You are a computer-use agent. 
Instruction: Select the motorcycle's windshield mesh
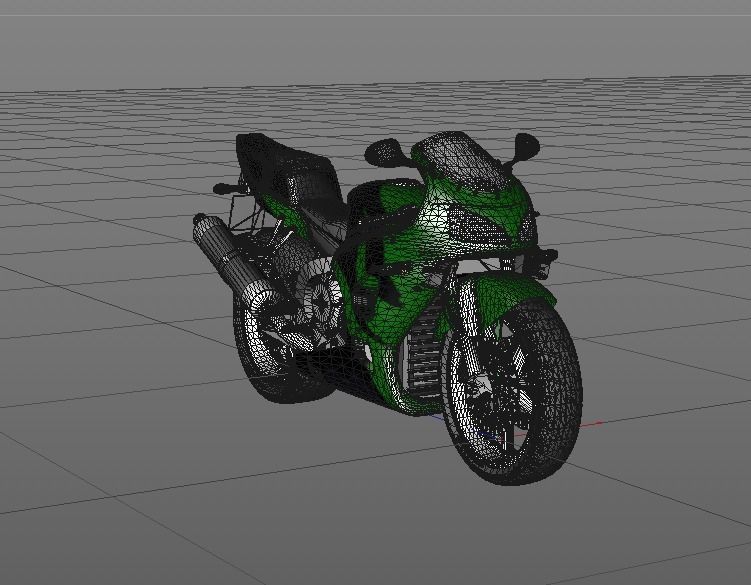click(462, 159)
